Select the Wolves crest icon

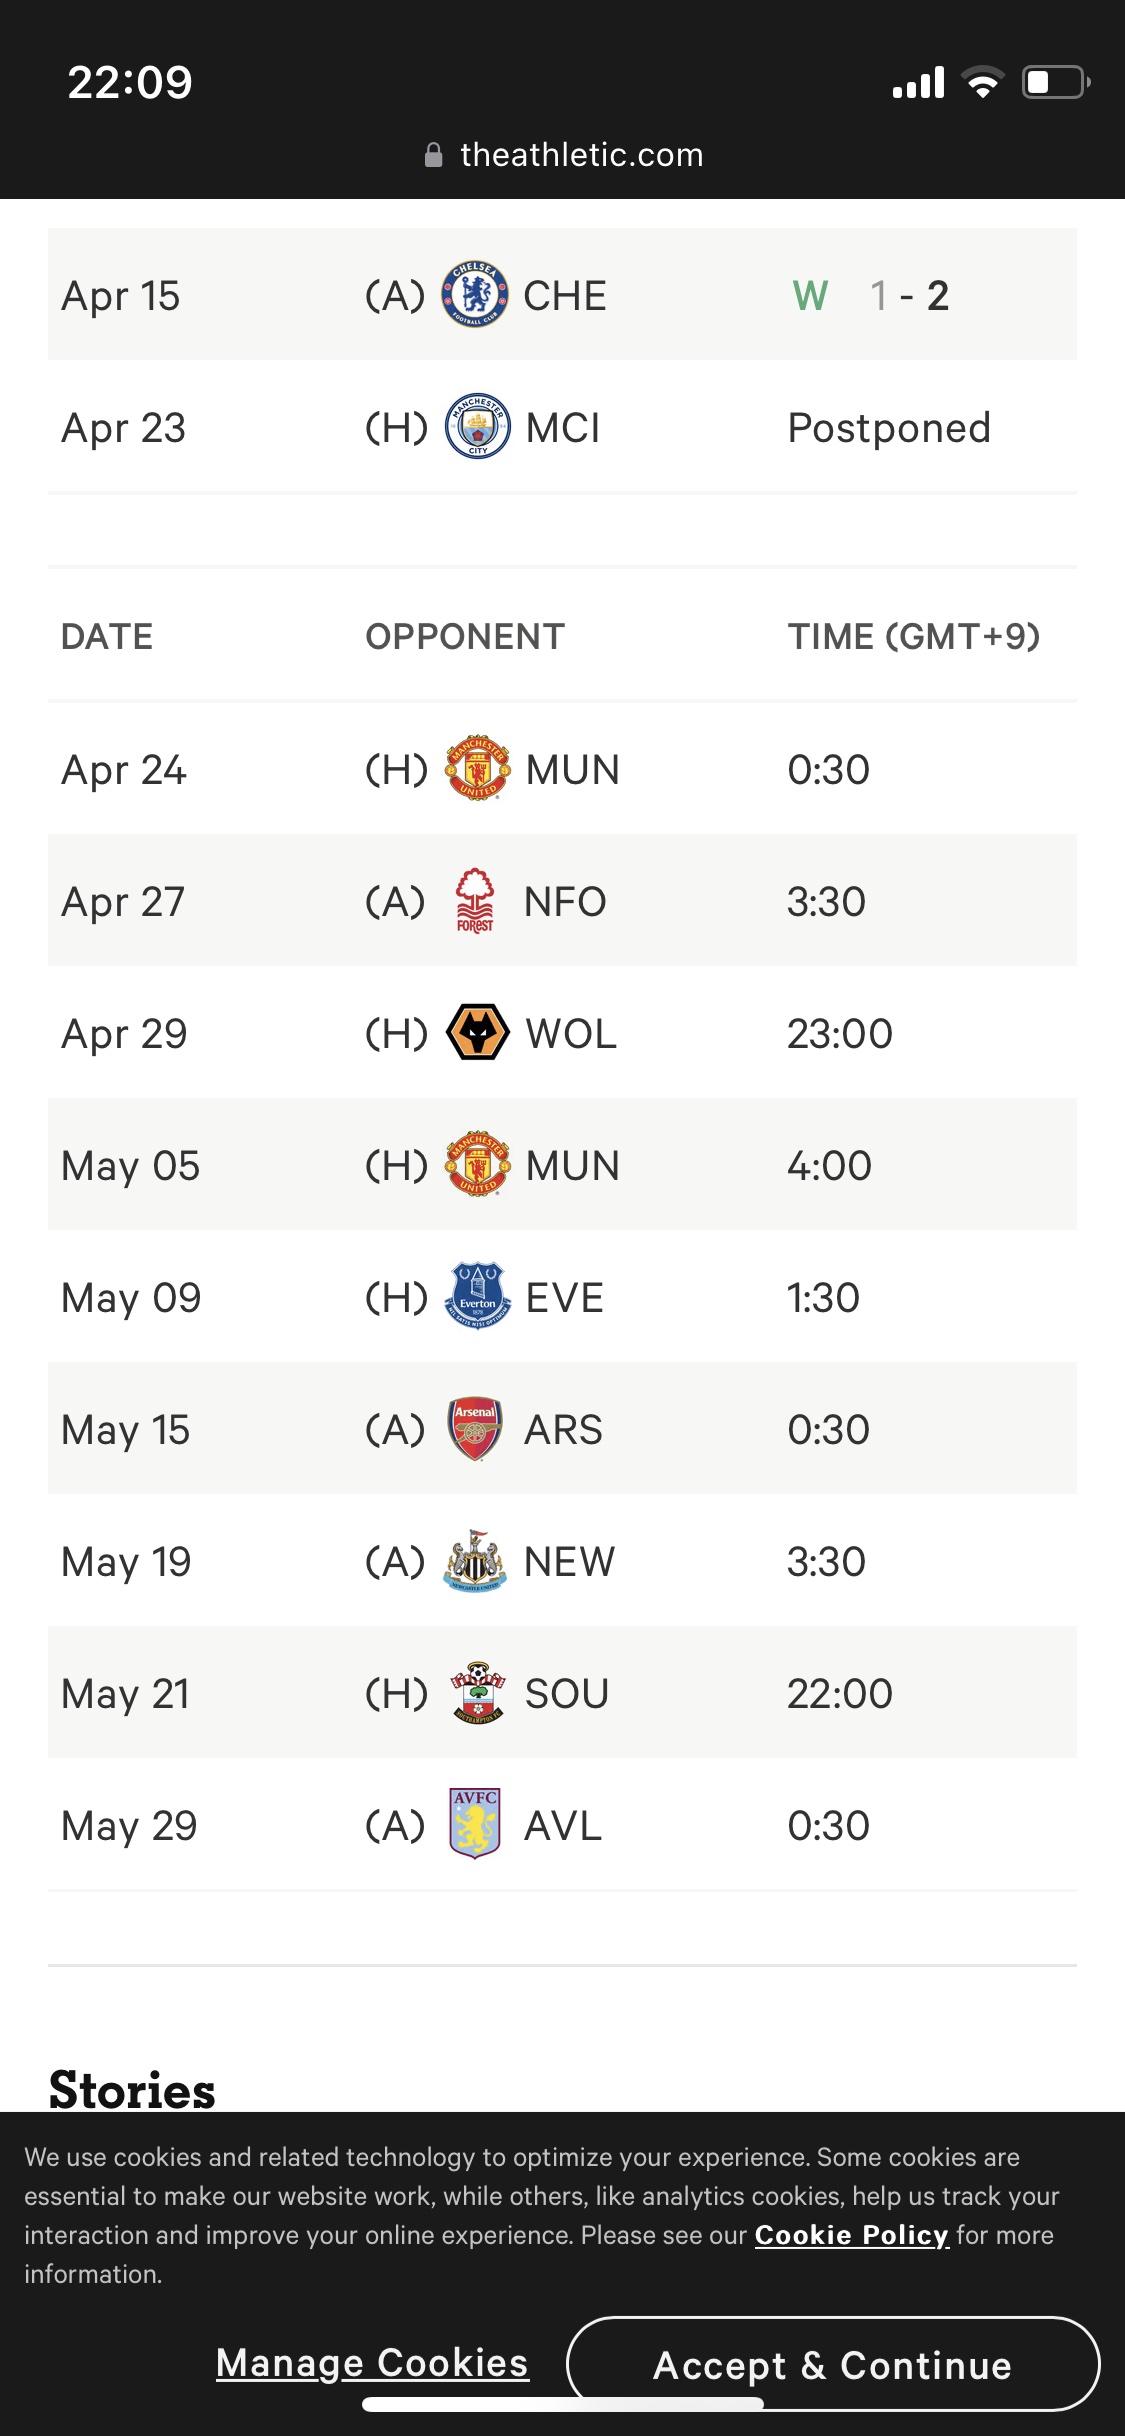point(477,1033)
